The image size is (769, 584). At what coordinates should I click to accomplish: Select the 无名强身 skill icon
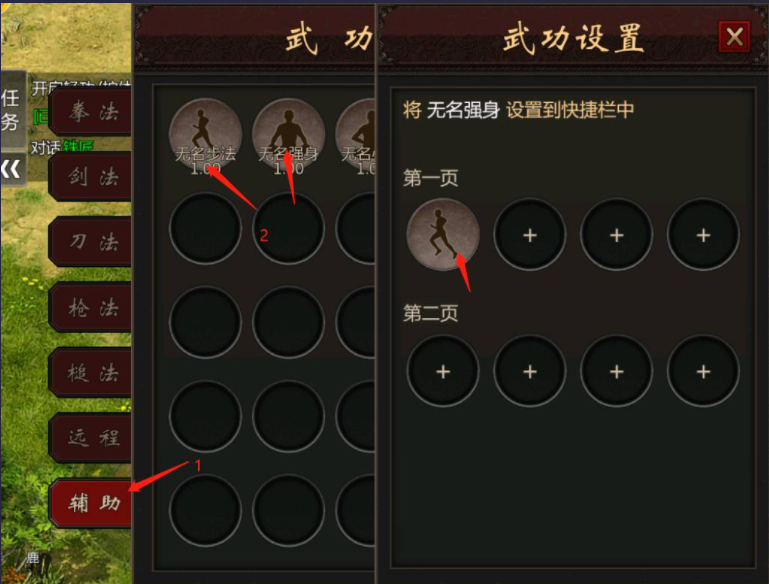(x=288, y=134)
